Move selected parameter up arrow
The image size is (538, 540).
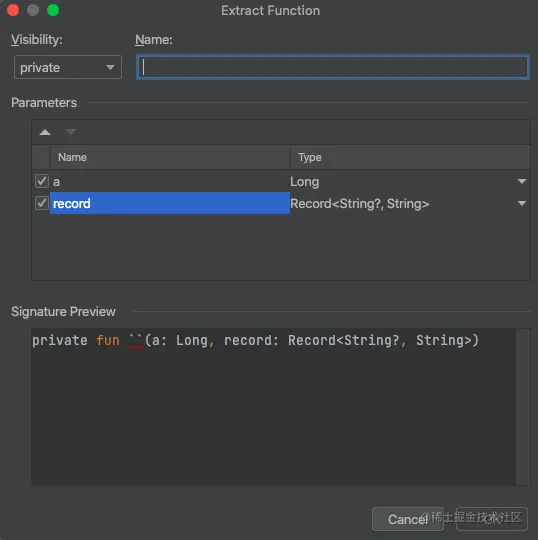pos(45,132)
